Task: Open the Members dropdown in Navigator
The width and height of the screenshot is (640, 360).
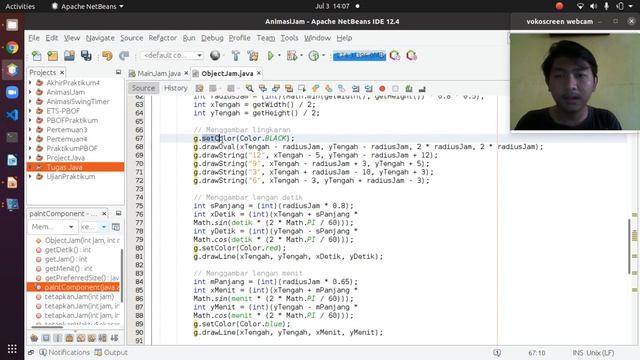Action: coord(53,227)
